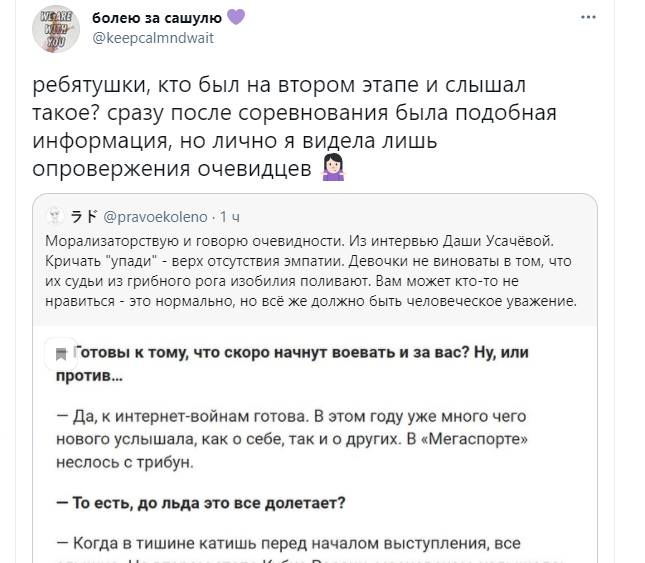Open the @keepcalmndwait handle link

click(153, 38)
